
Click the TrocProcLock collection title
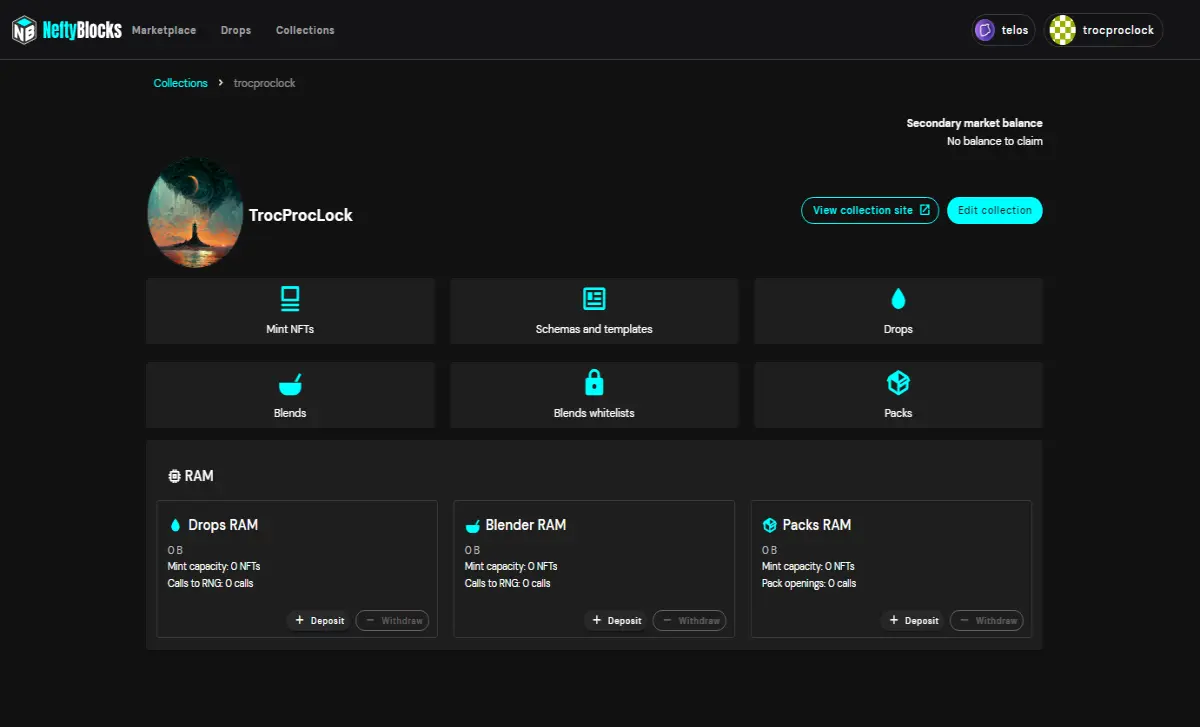pos(301,215)
